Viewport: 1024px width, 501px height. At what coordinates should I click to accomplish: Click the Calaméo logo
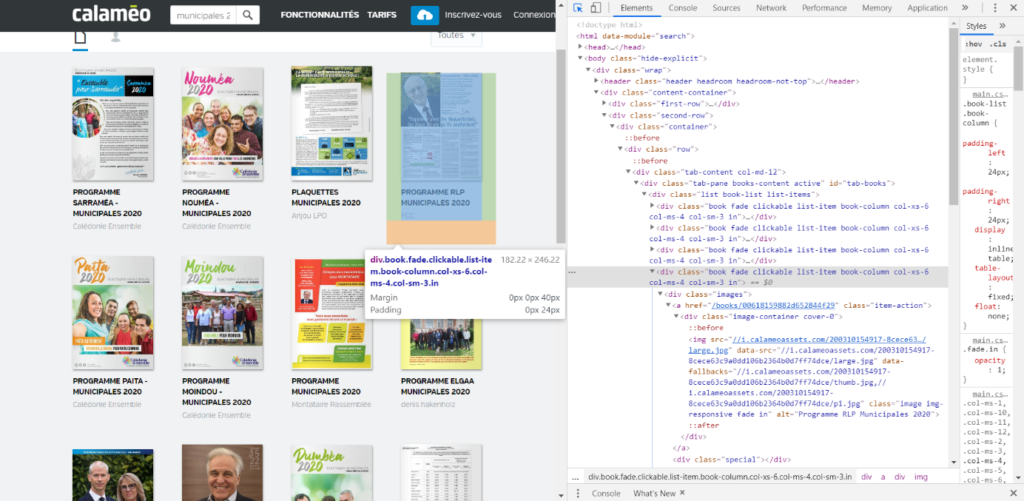tap(112, 14)
